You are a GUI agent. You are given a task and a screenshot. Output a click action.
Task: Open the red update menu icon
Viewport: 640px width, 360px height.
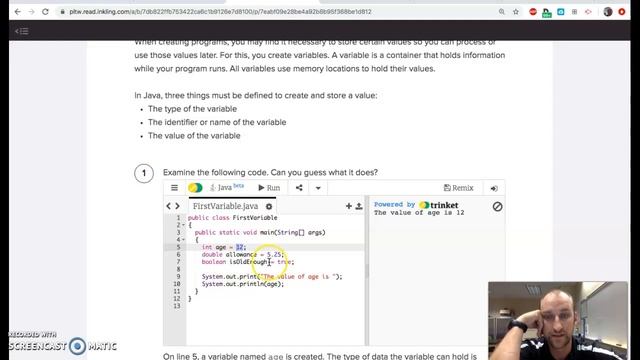click(x=622, y=12)
